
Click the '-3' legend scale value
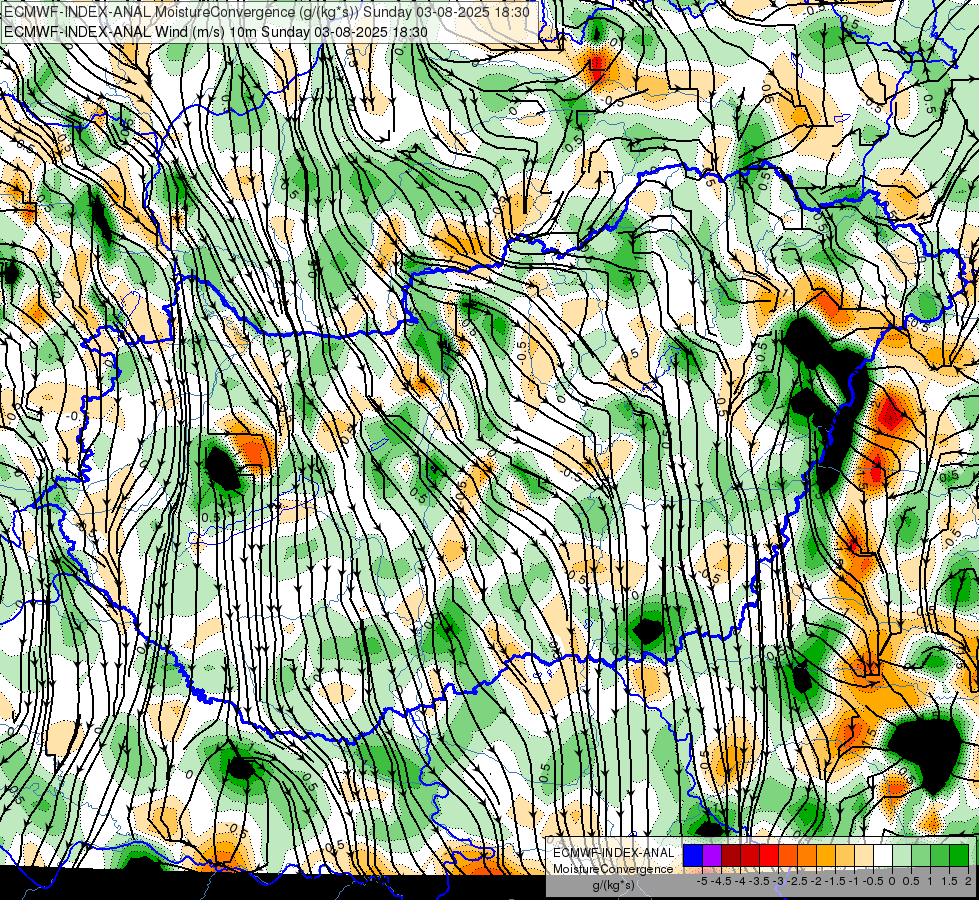(779, 881)
